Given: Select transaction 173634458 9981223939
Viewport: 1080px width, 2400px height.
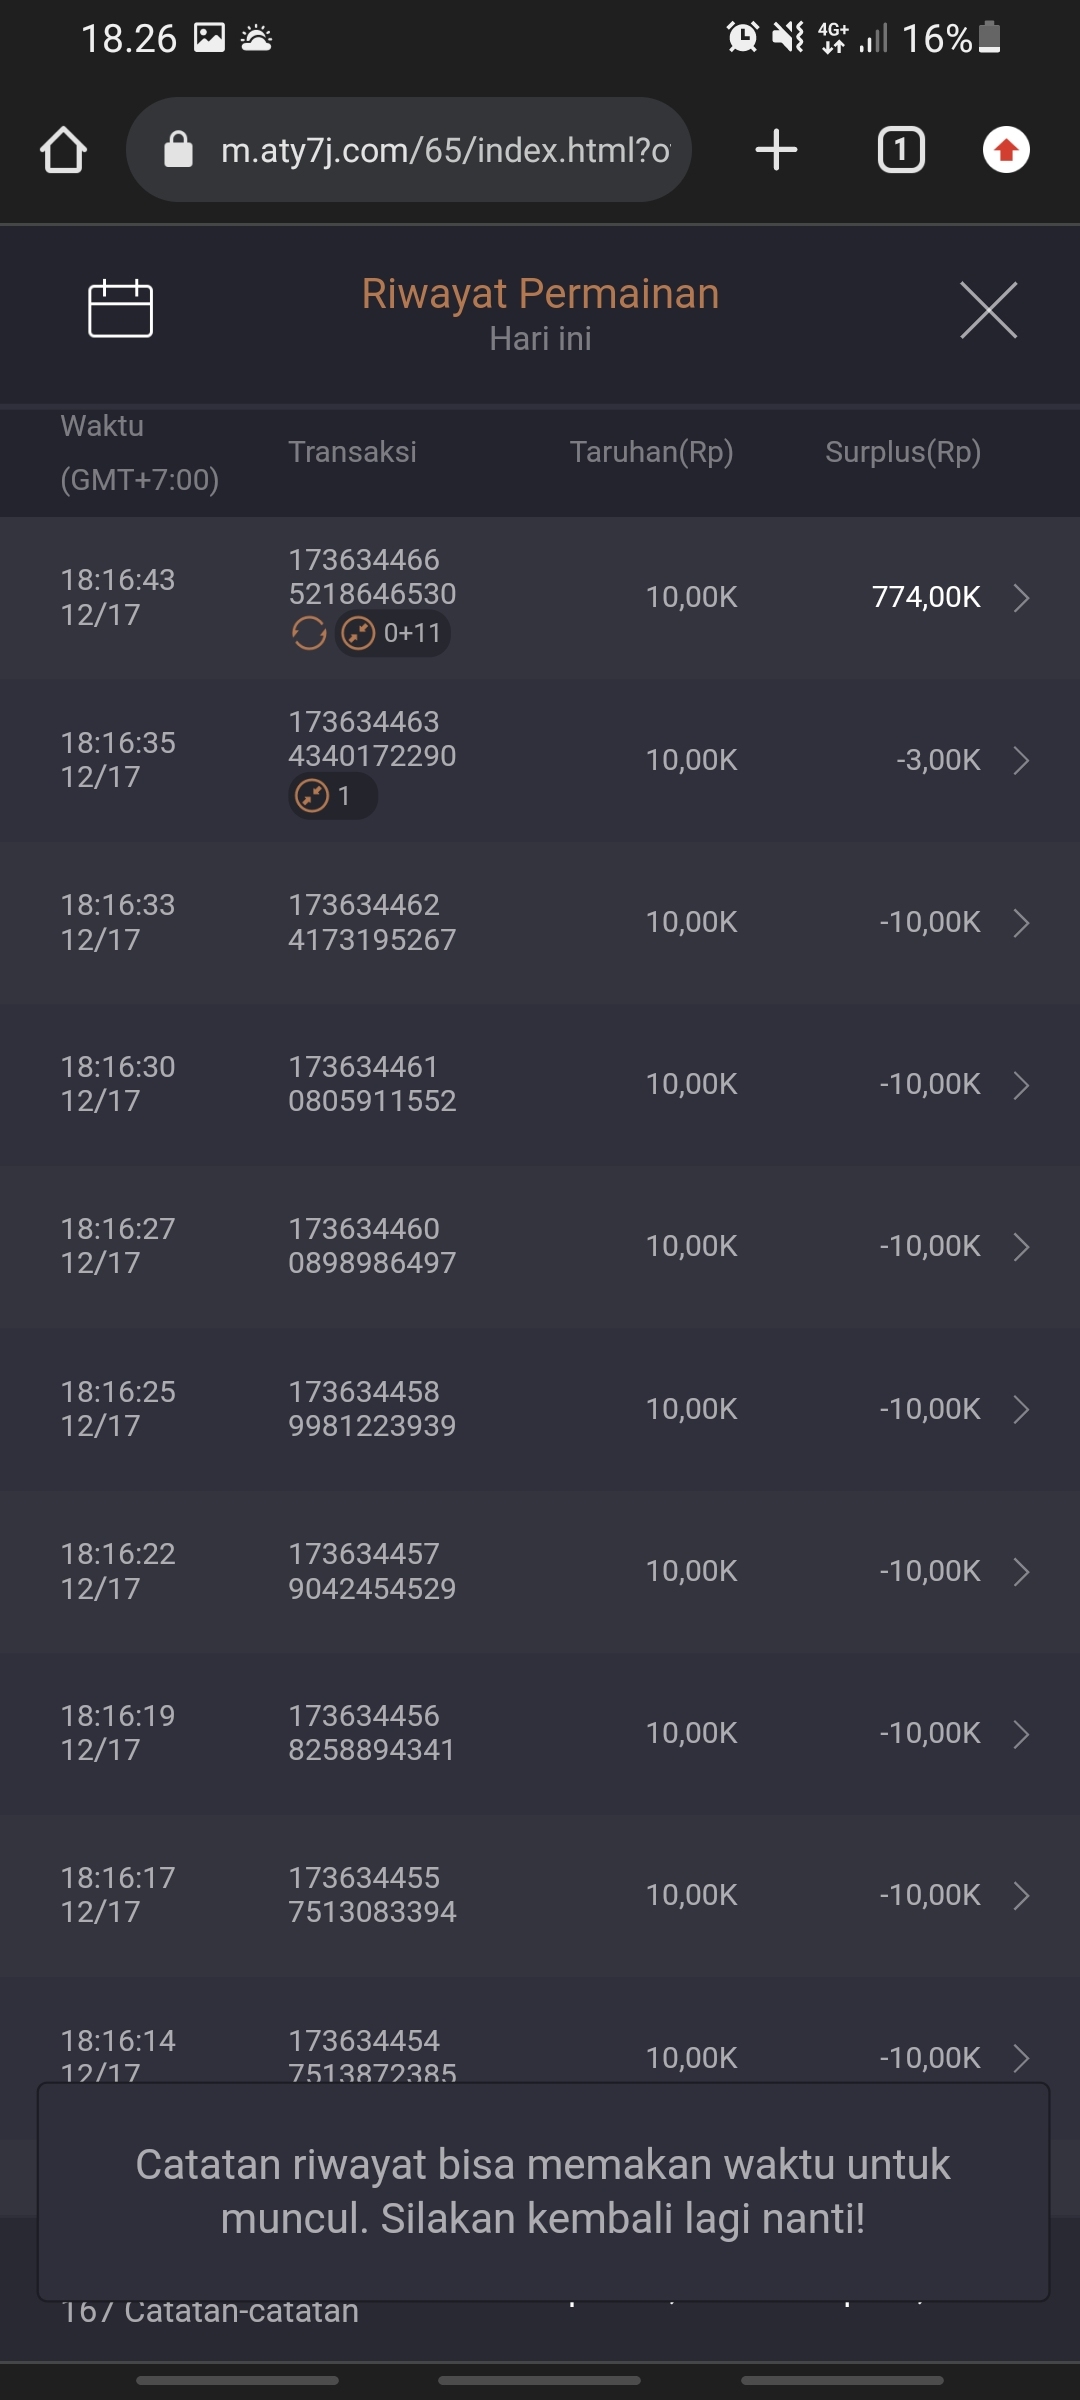Looking at the screenshot, I should pyautogui.click(x=372, y=1409).
